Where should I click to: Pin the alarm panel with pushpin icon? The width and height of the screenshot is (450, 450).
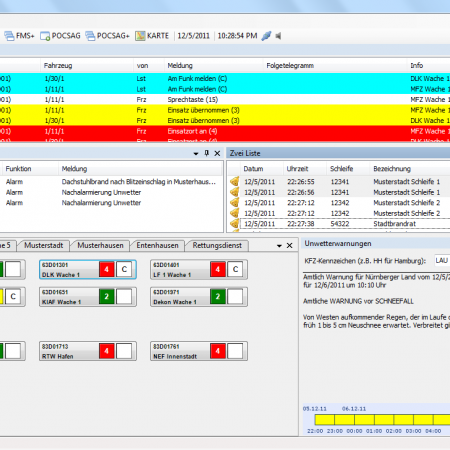click(x=207, y=153)
